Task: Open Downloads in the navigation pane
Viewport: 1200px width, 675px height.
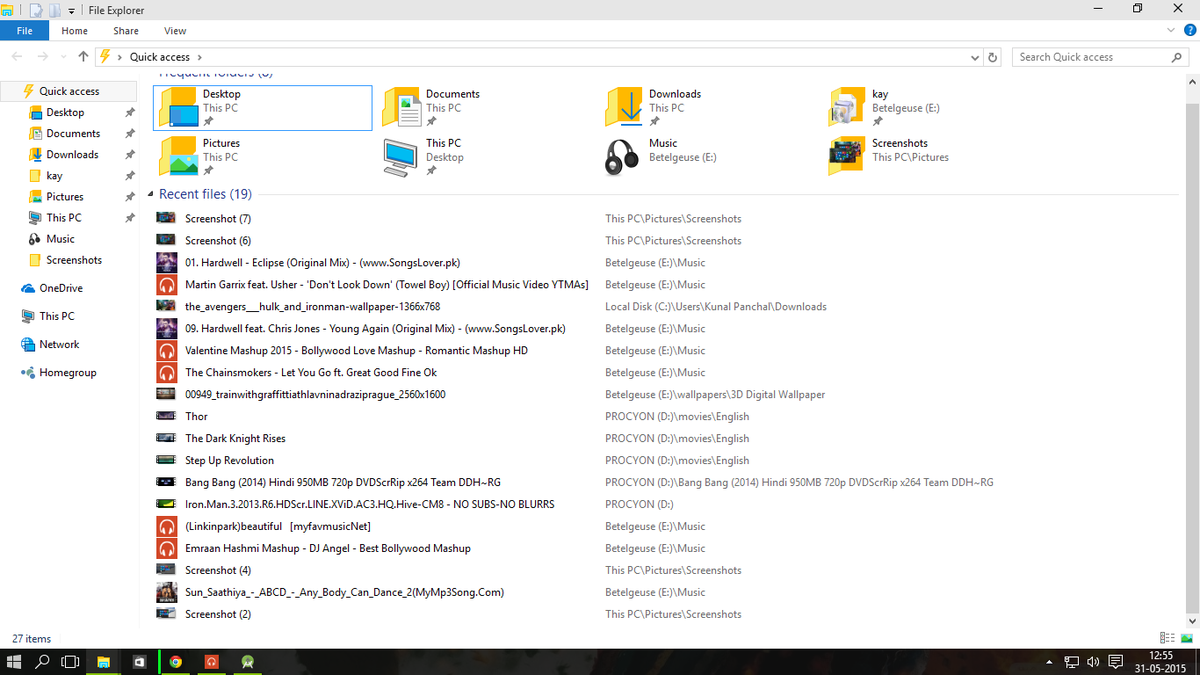Action: pyautogui.click(x=72, y=154)
